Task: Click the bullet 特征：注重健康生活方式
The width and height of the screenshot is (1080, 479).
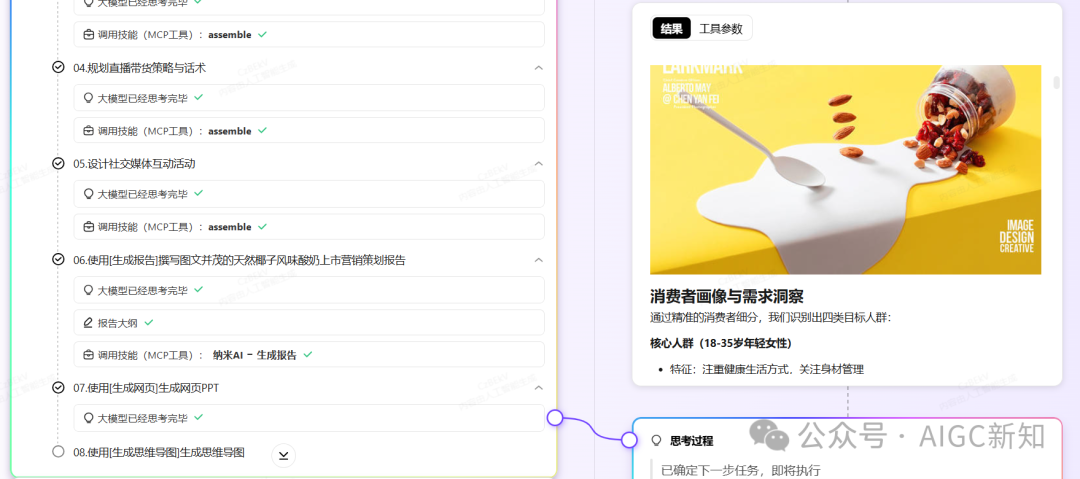Action: [767, 369]
